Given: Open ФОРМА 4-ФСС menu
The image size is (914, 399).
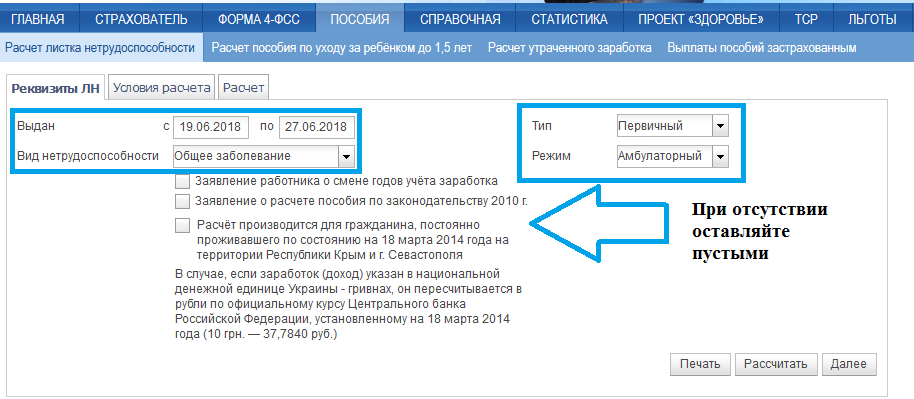Looking at the screenshot, I should 259,19.
